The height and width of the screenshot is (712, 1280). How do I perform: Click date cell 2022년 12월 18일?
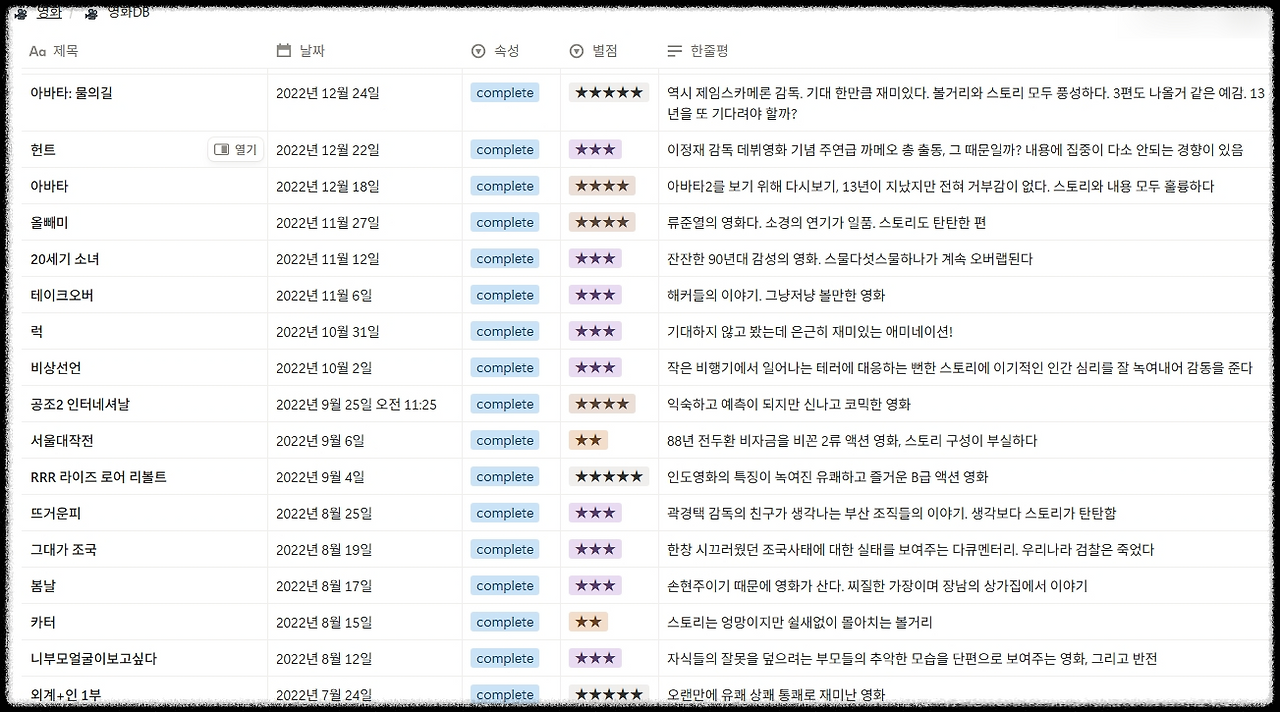pyautogui.click(x=328, y=186)
